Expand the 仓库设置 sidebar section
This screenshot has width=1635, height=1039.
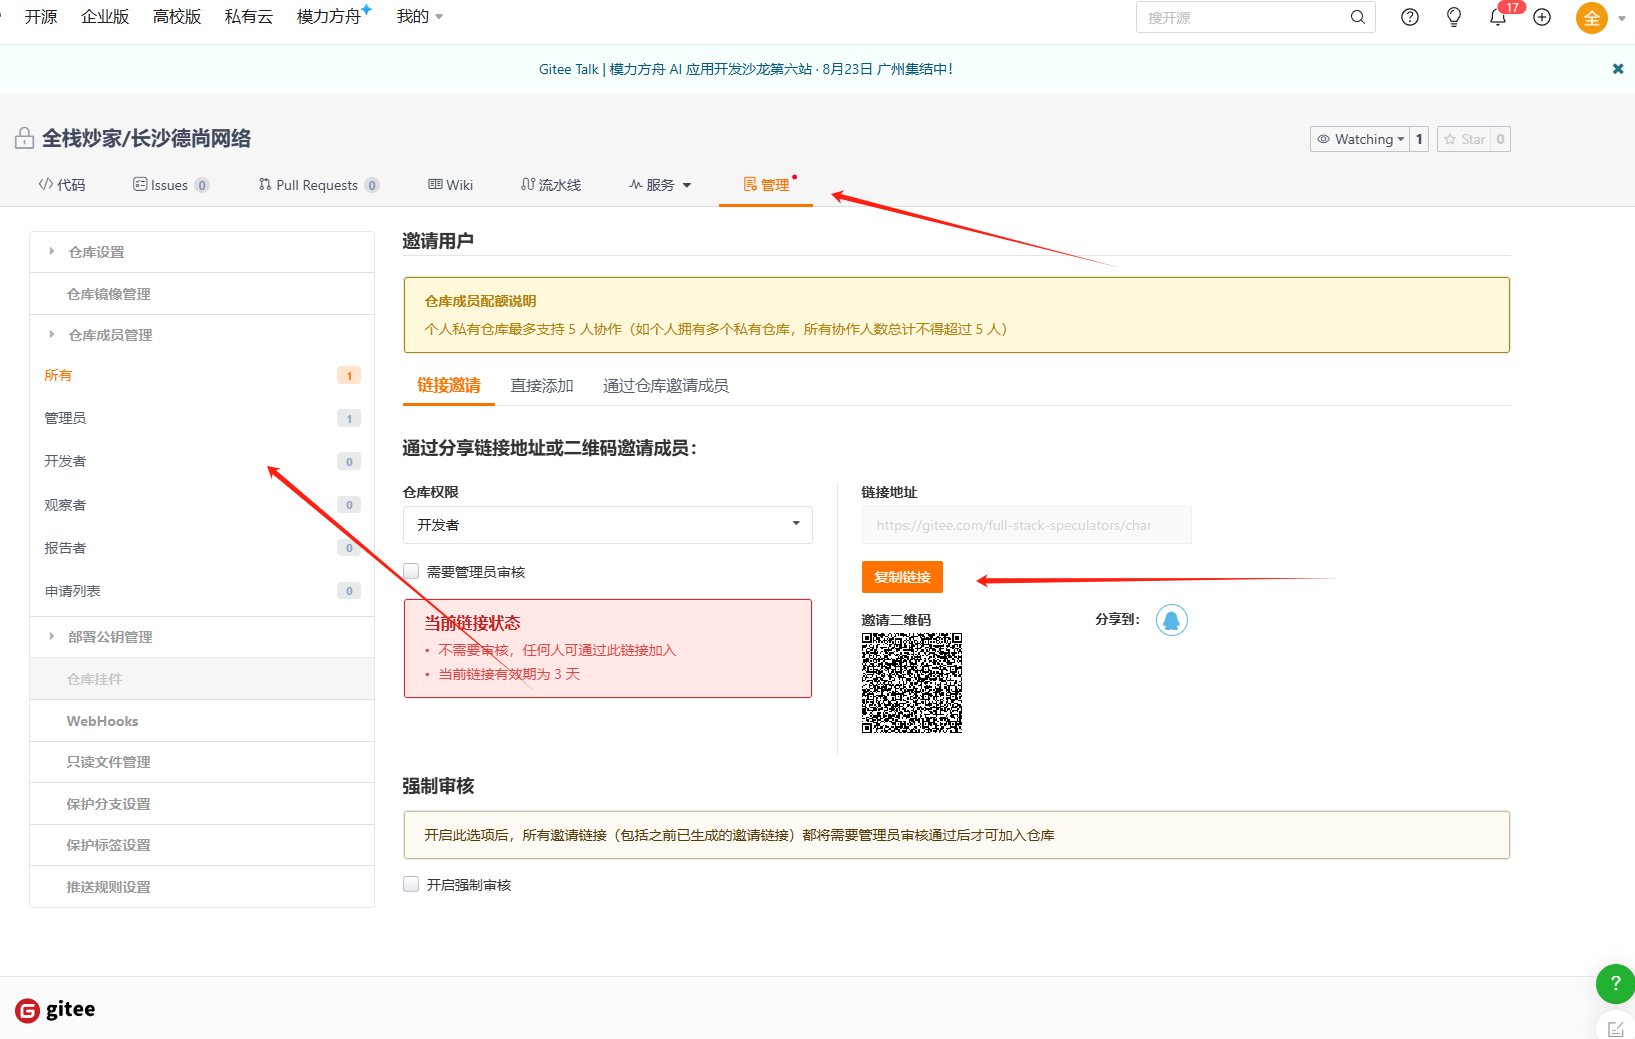(x=96, y=252)
